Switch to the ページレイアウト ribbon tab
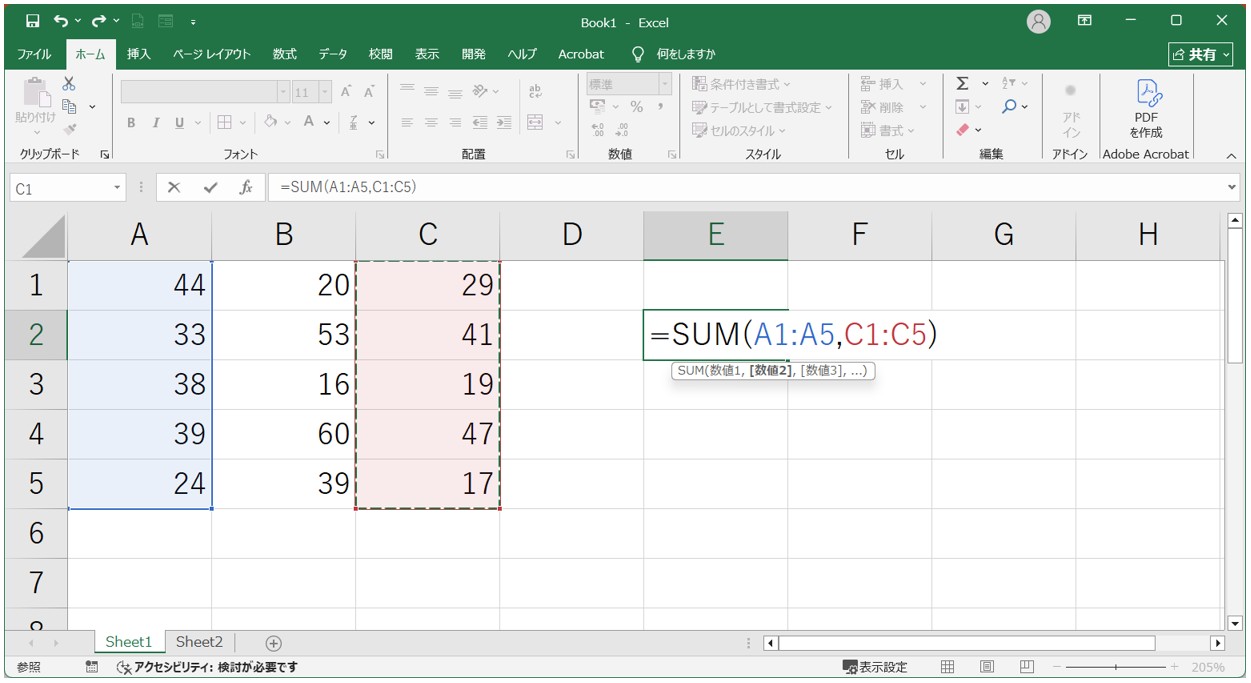 click(x=211, y=54)
